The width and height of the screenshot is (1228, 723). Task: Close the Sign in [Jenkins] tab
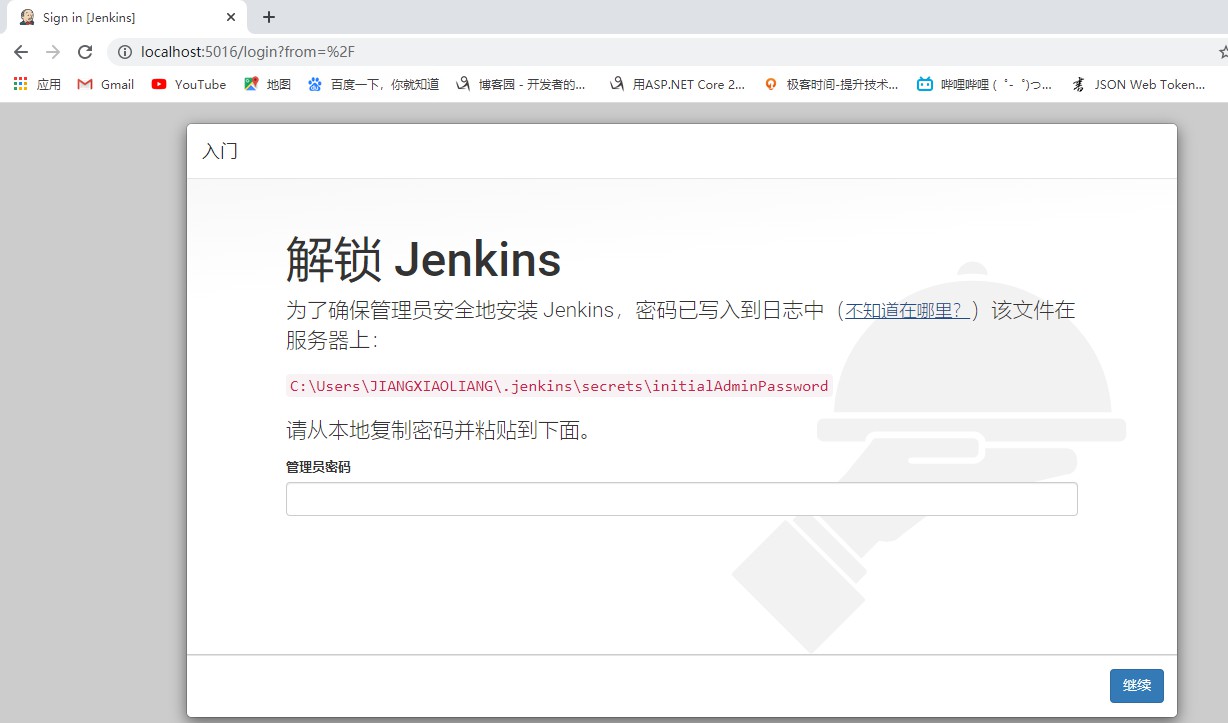pos(231,17)
